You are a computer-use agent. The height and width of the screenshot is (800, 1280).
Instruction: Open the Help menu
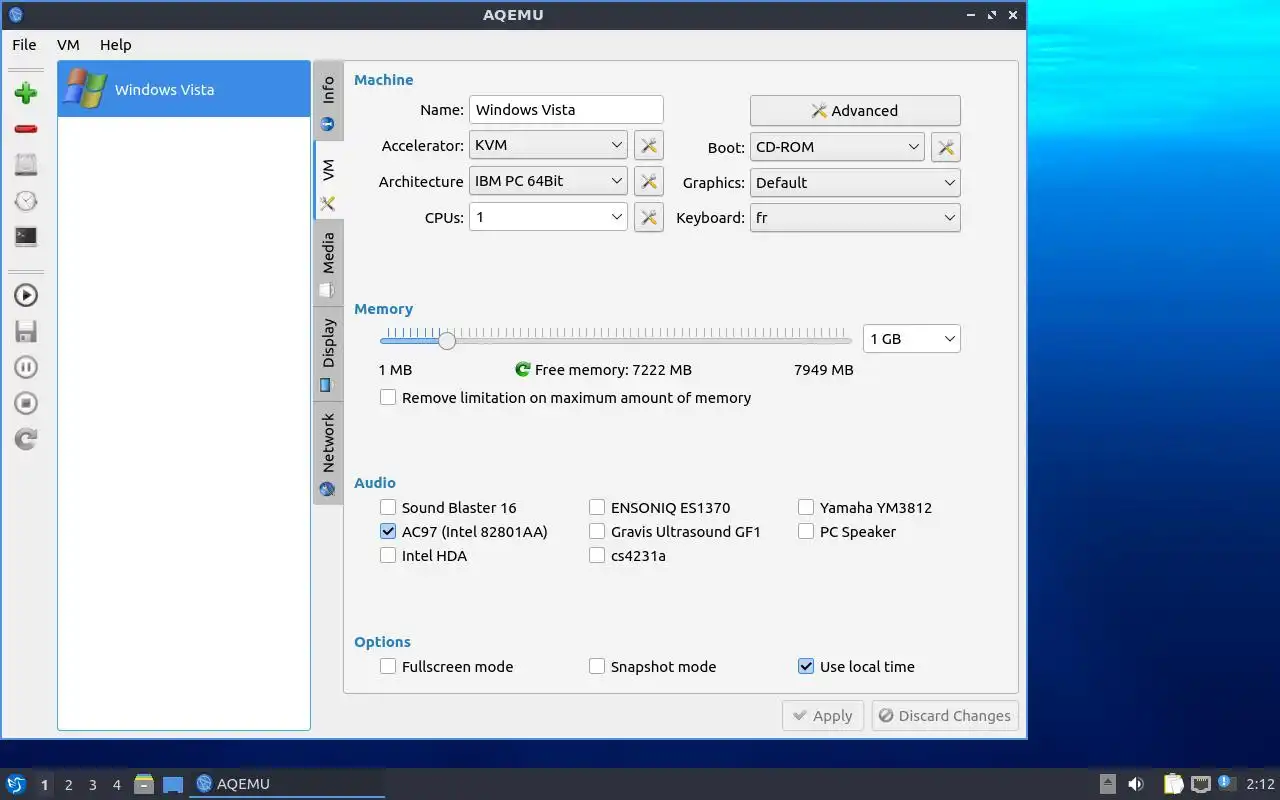pos(115,45)
